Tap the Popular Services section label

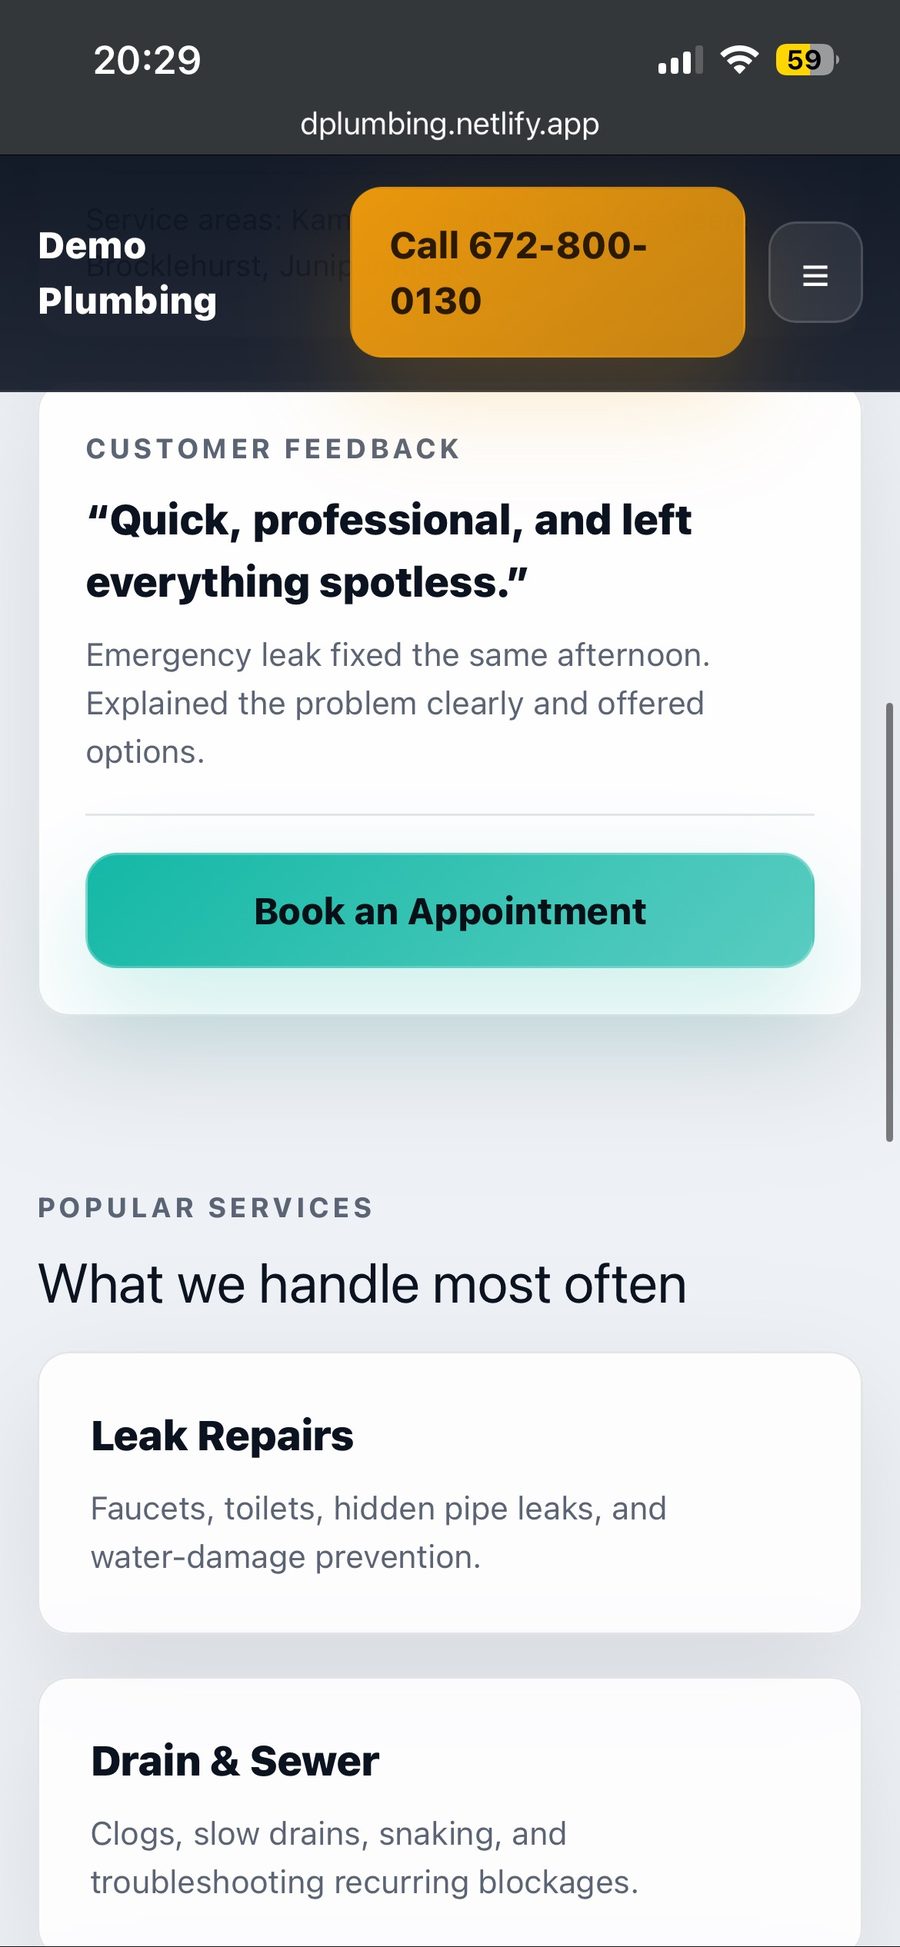coord(205,1208)
